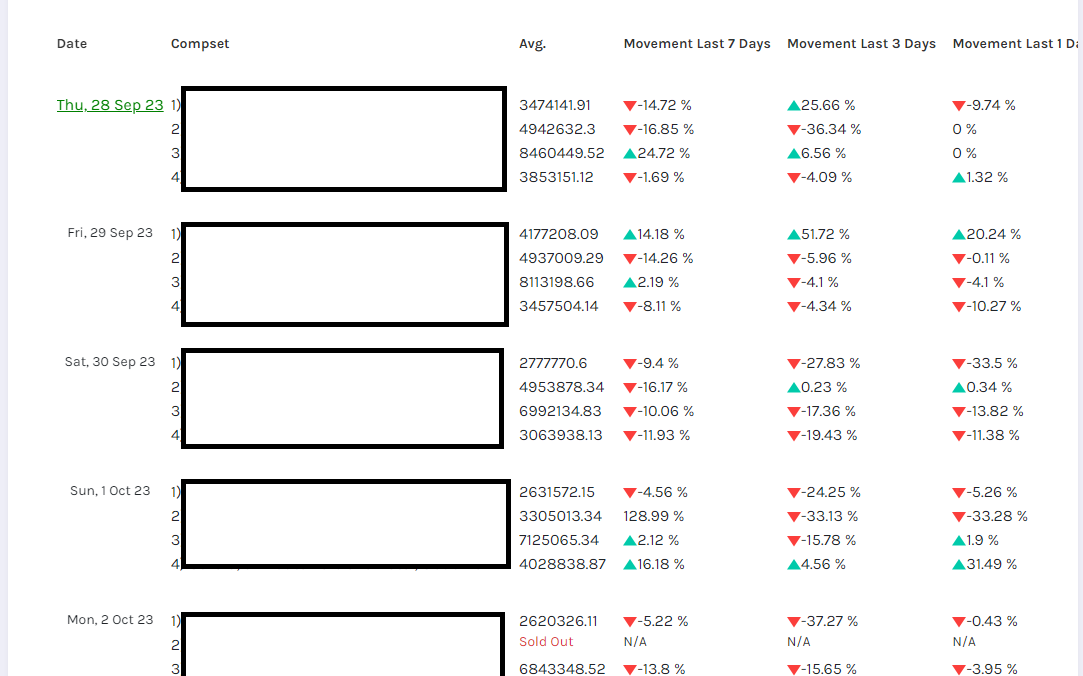This screenshot has height=676, width=1083.
Task: Click the Avg. column header
Action: pyautogui.click(x=533, y=44)
